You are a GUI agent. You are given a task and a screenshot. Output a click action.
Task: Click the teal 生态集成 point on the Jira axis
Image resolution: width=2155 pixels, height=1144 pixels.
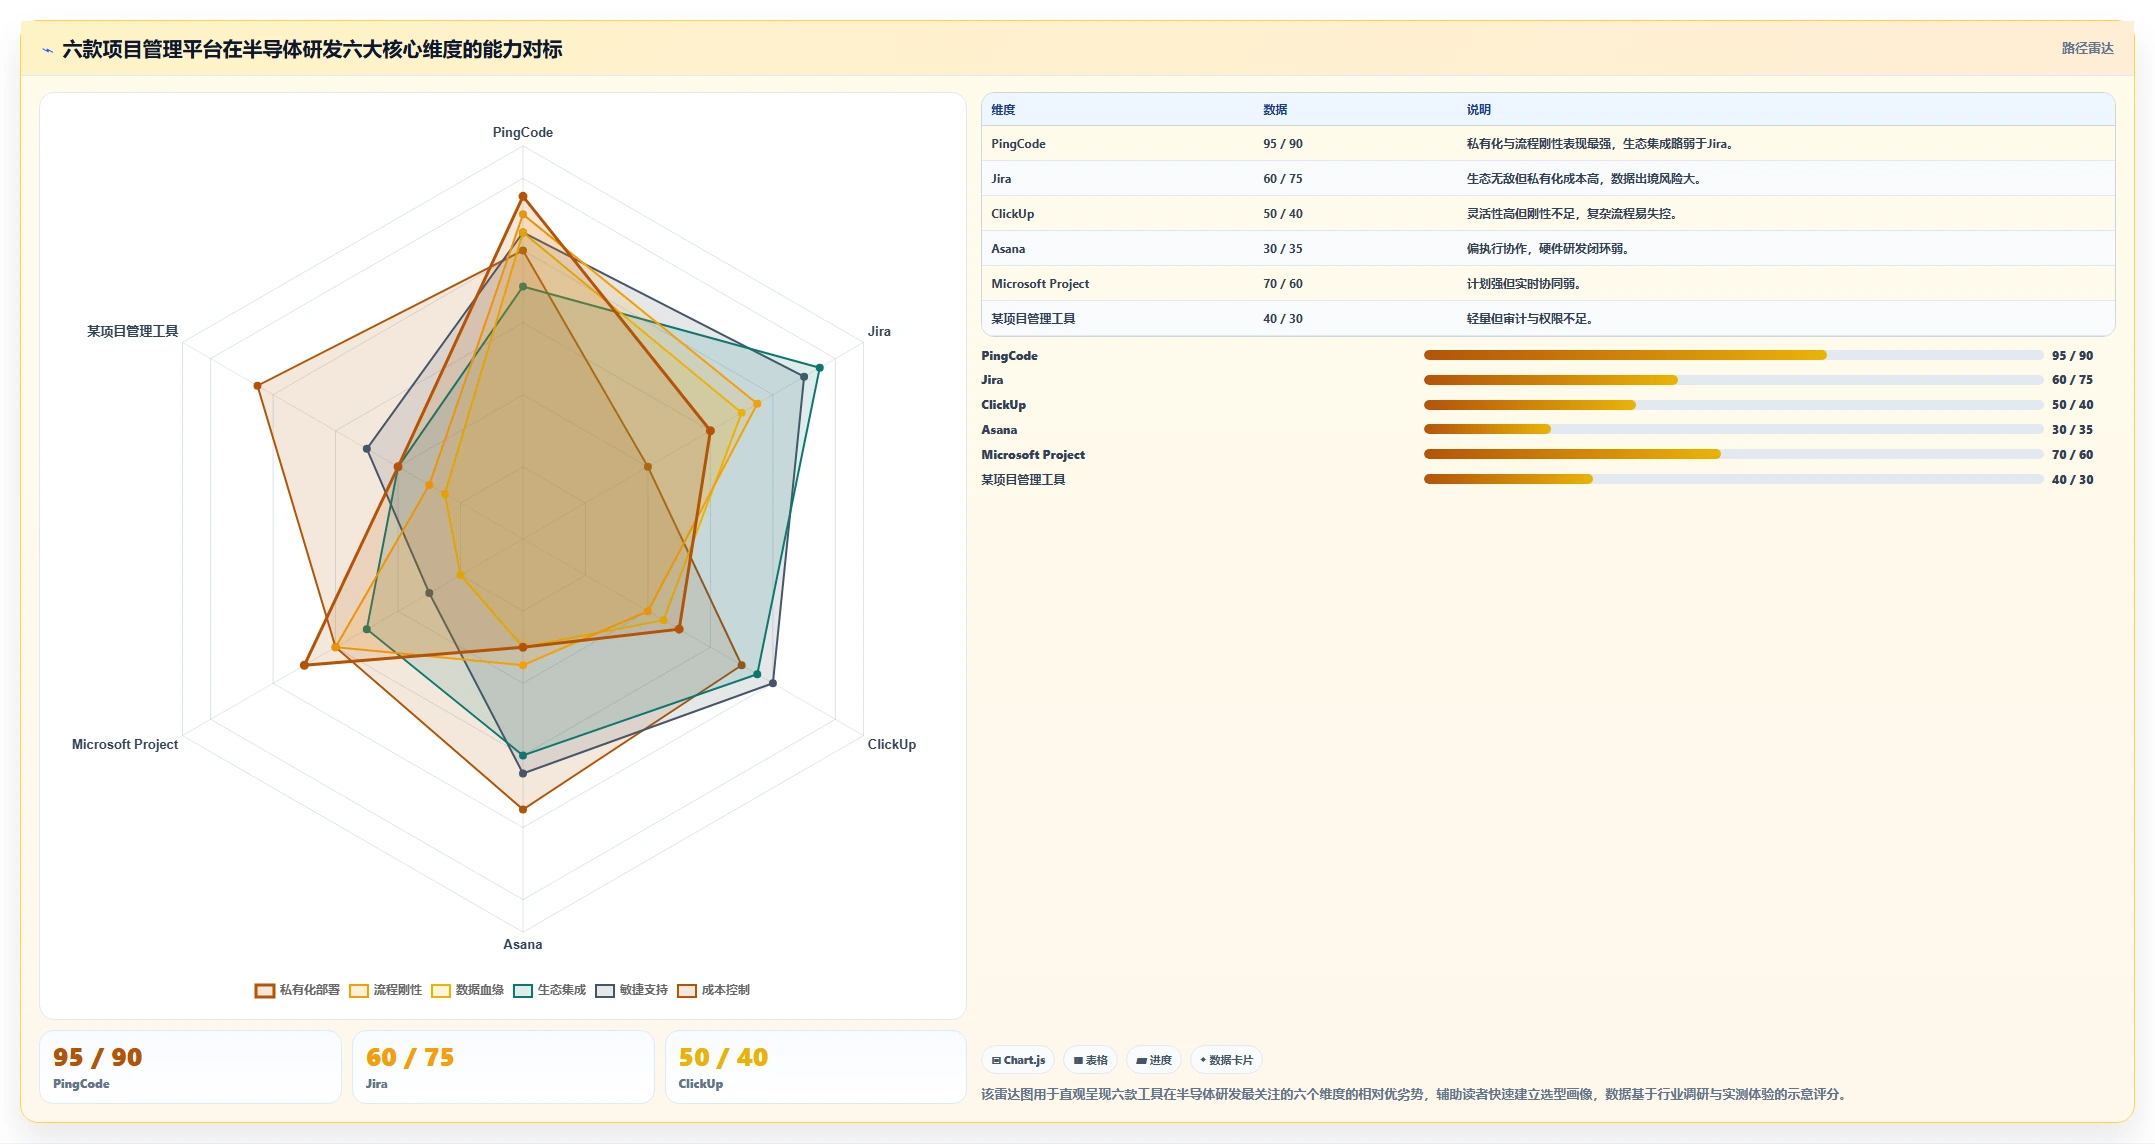click(x=819, y=368)
